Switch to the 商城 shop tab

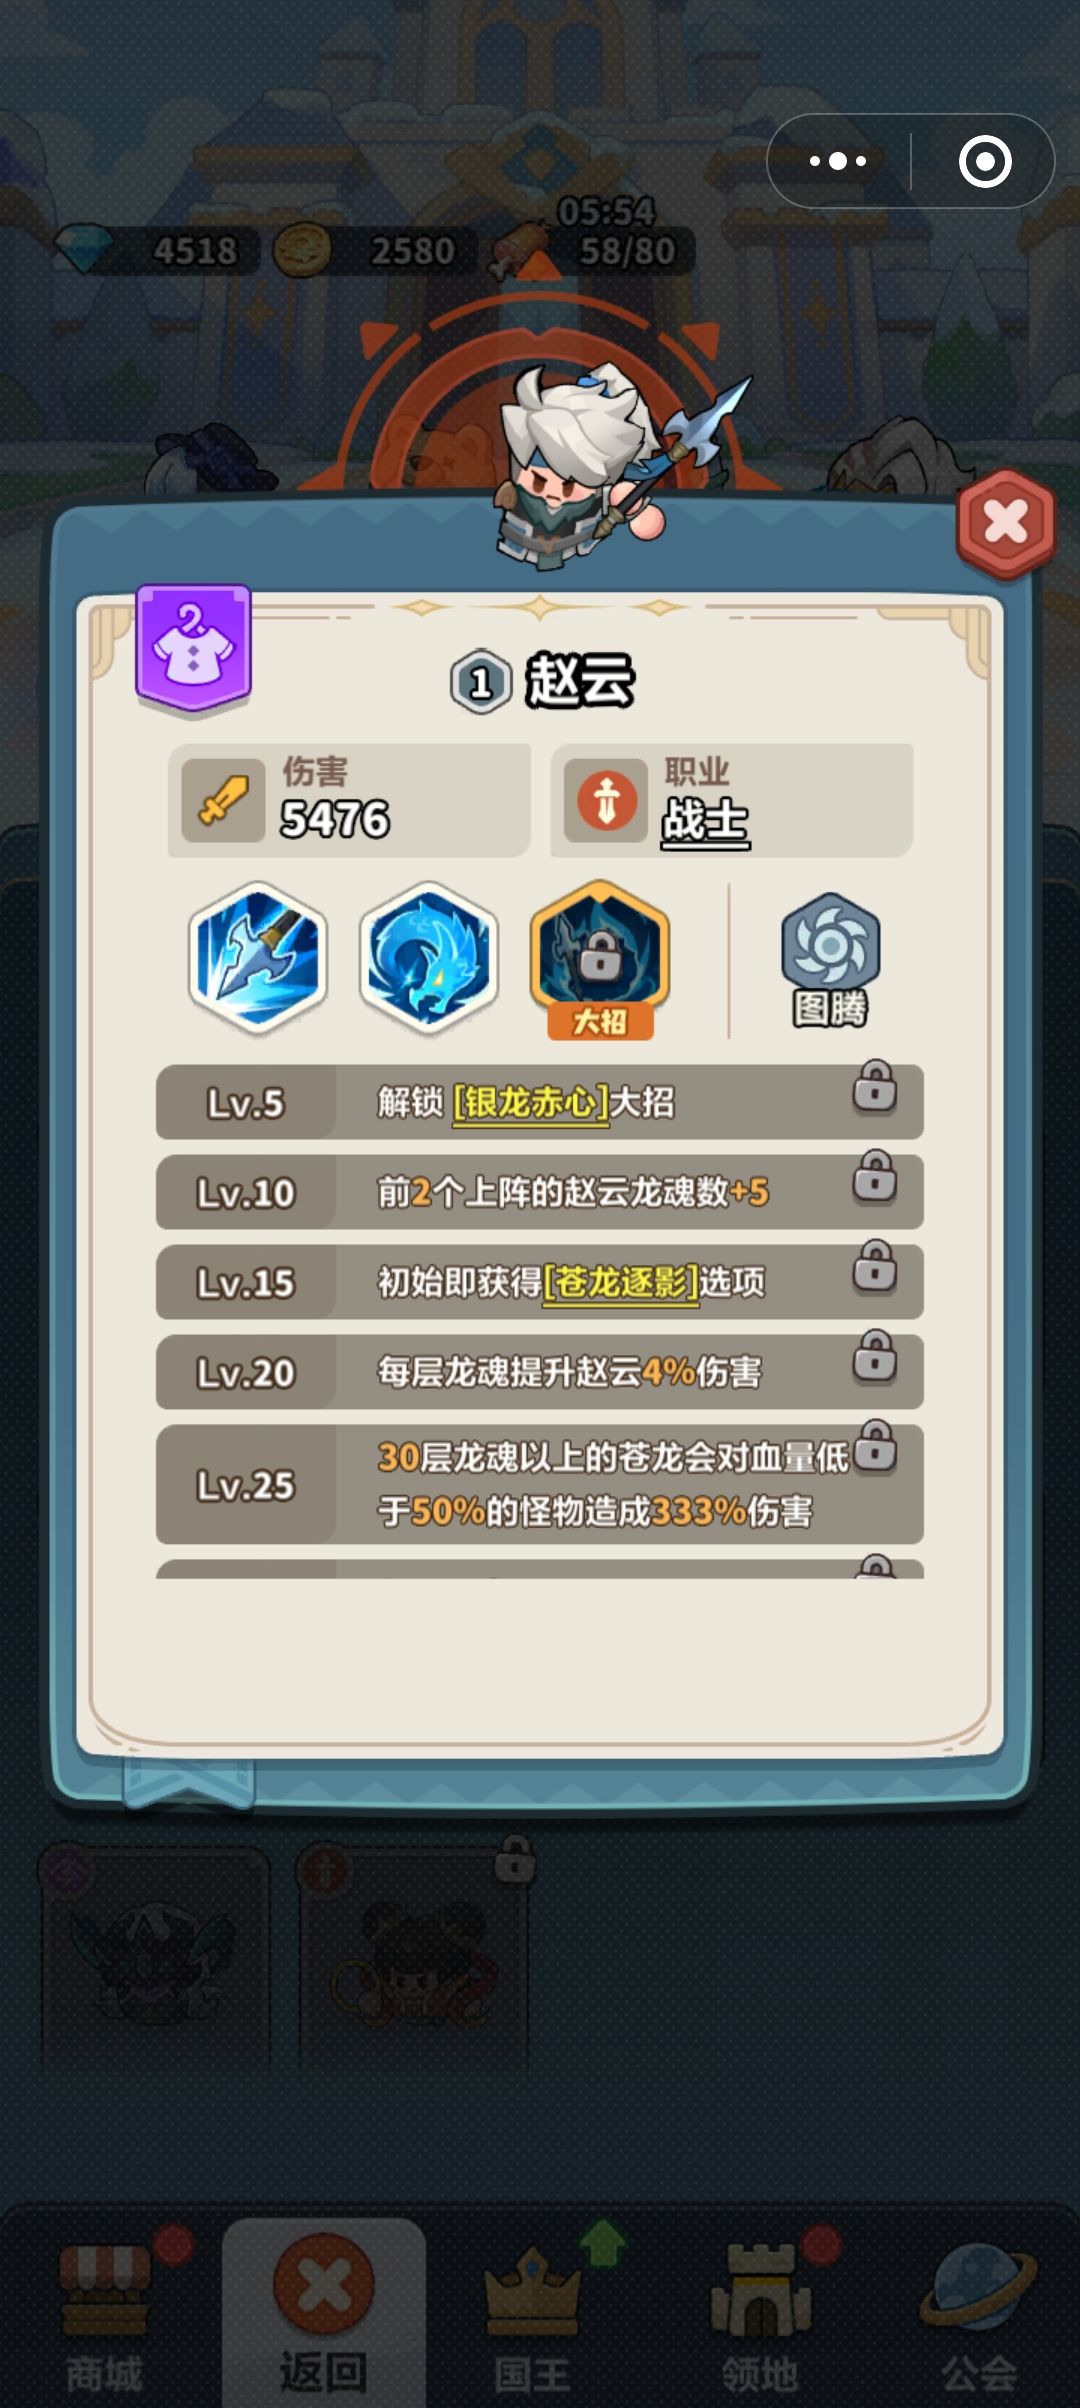coord(105,2318)
